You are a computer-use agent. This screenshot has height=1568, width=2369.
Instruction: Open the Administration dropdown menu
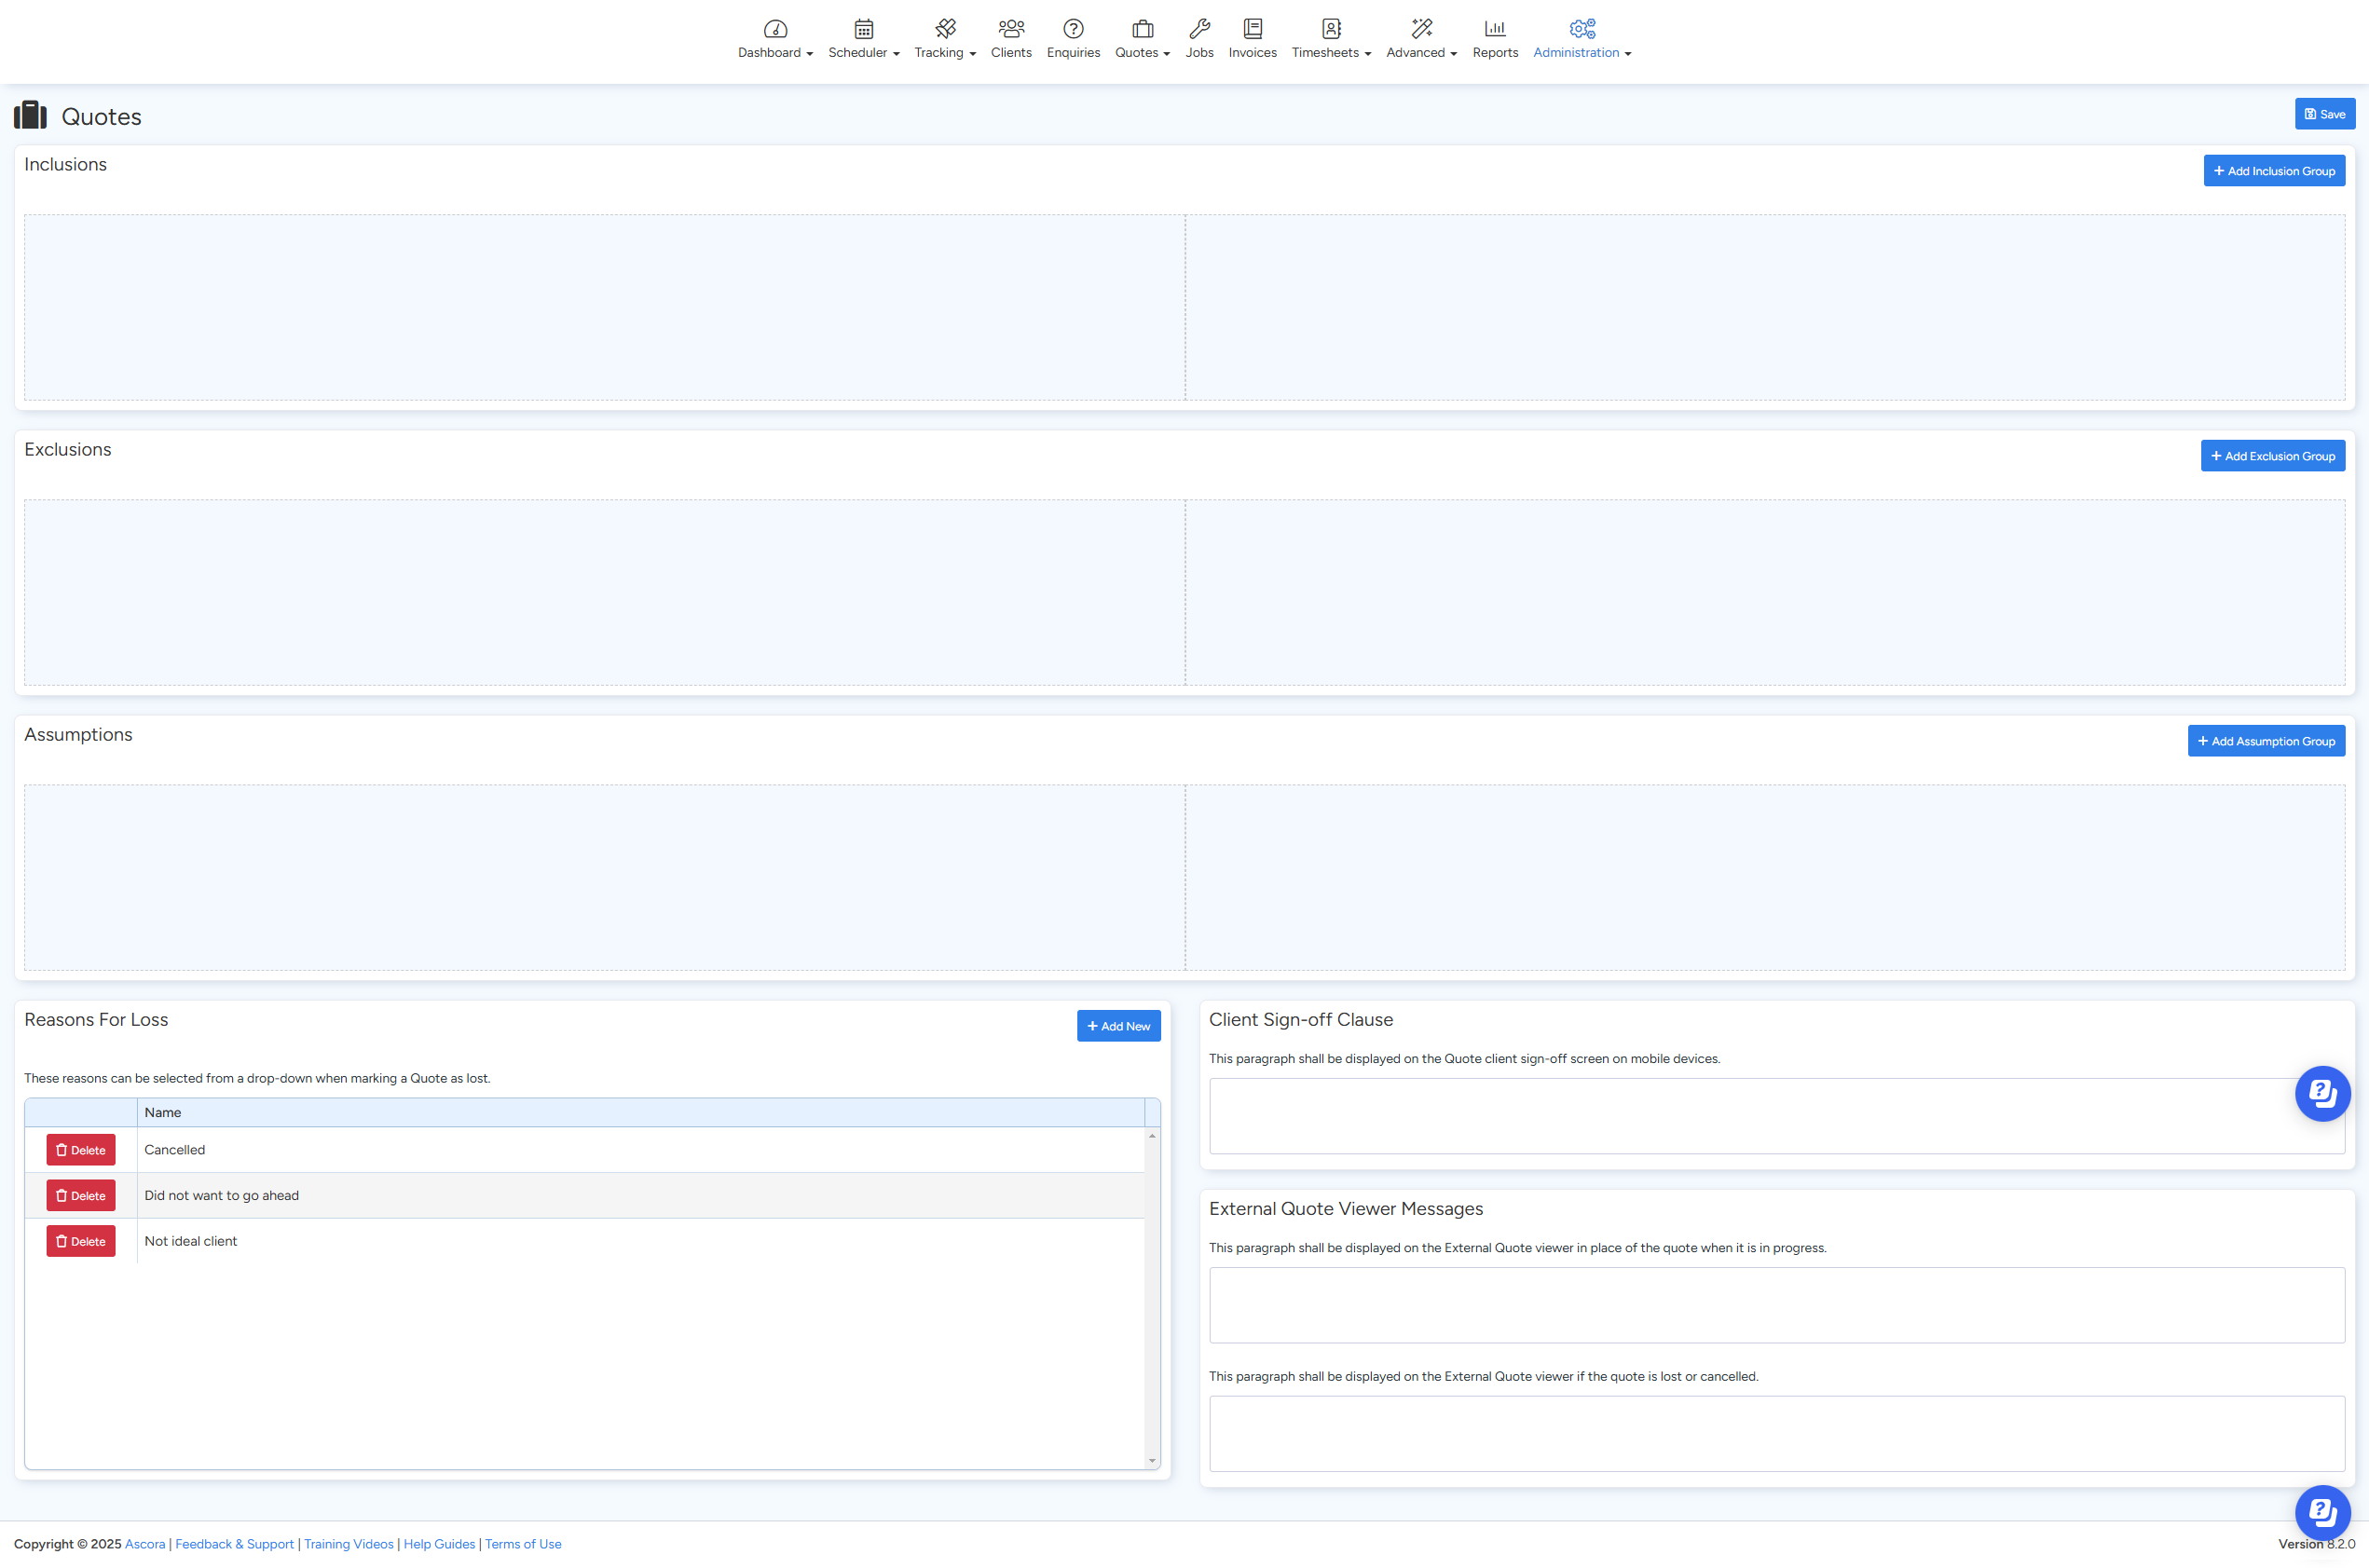click(1581, 52)
